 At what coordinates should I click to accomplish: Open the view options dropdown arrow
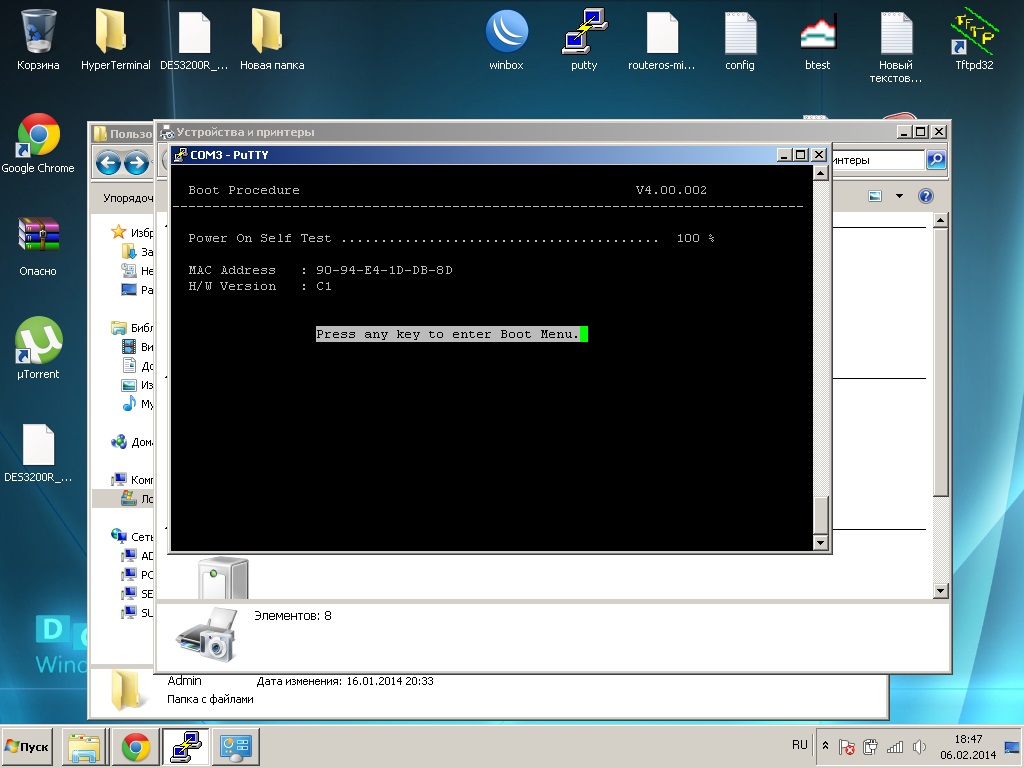pyautogui.click(x=898, y=196)
